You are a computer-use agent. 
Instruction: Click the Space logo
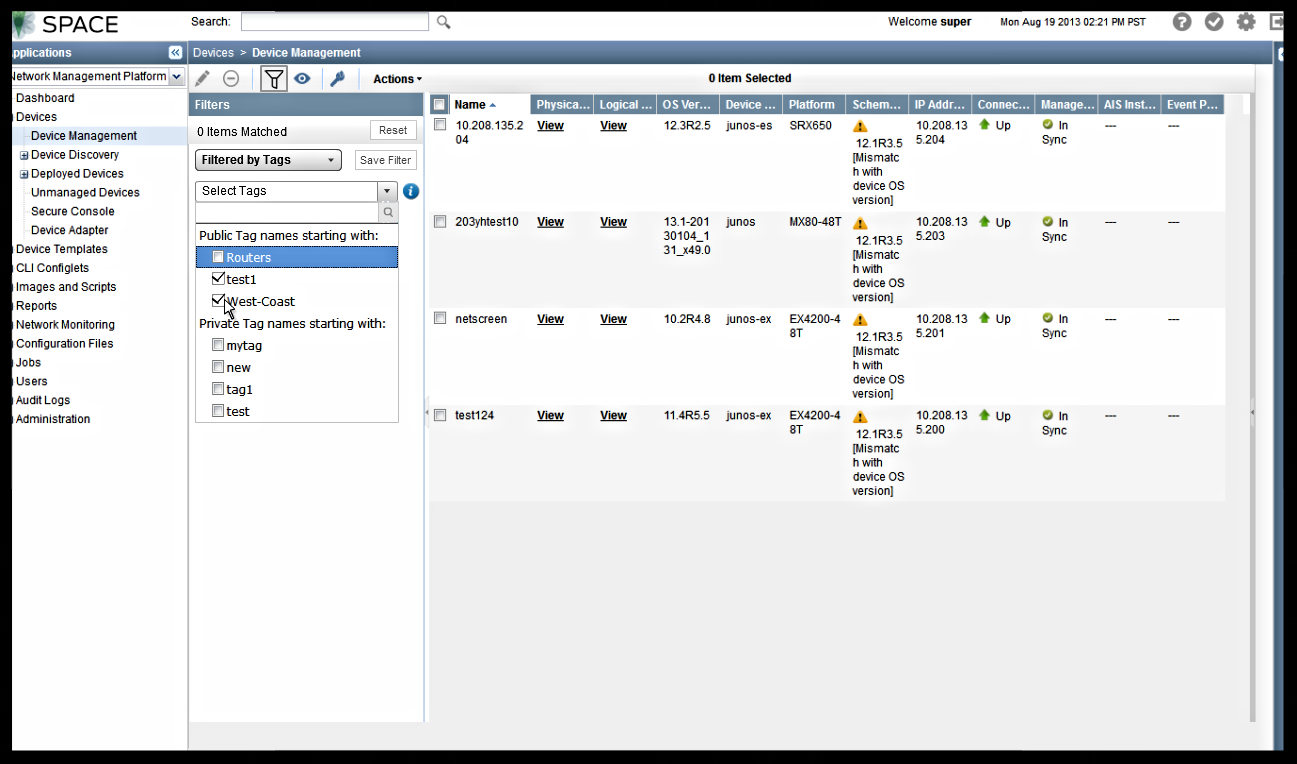point(65,24)
